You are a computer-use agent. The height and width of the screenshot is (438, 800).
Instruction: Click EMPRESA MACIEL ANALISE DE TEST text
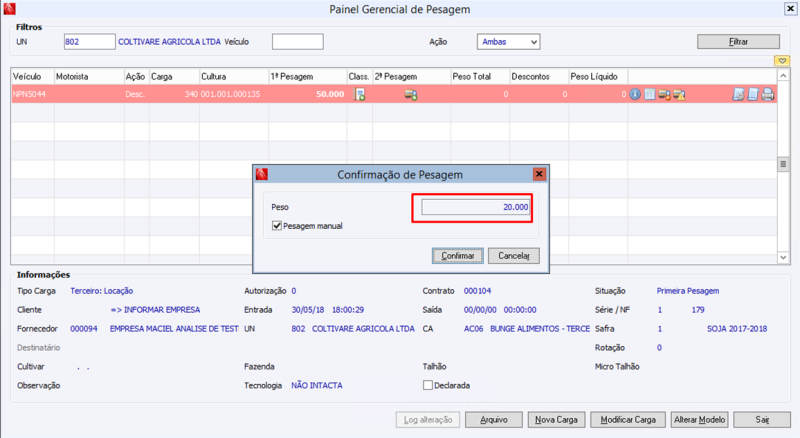tap(174, 329)
